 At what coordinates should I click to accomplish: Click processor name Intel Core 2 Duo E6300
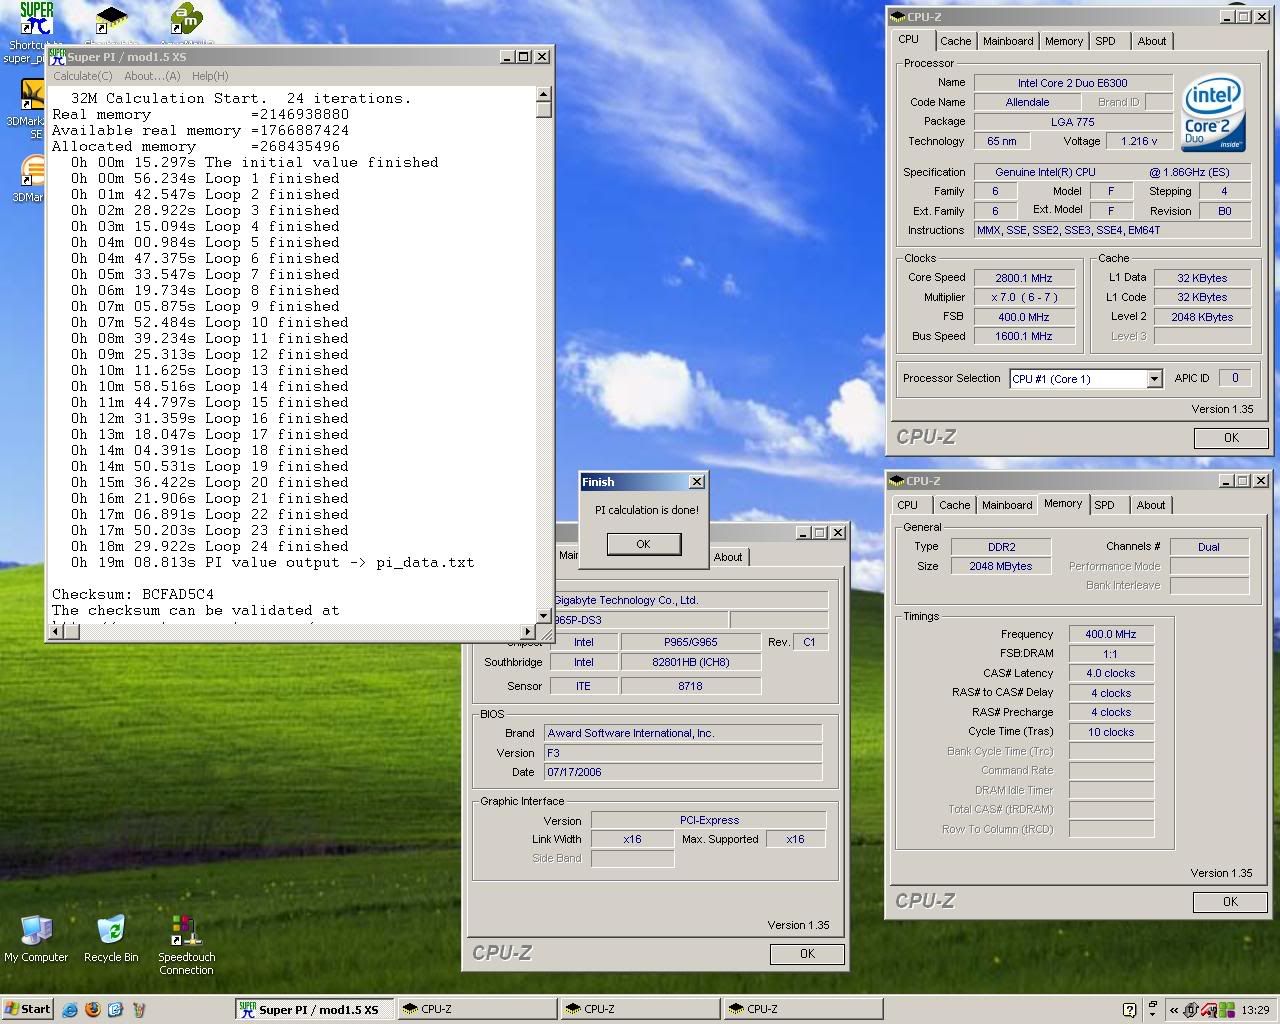point(1072,83)
